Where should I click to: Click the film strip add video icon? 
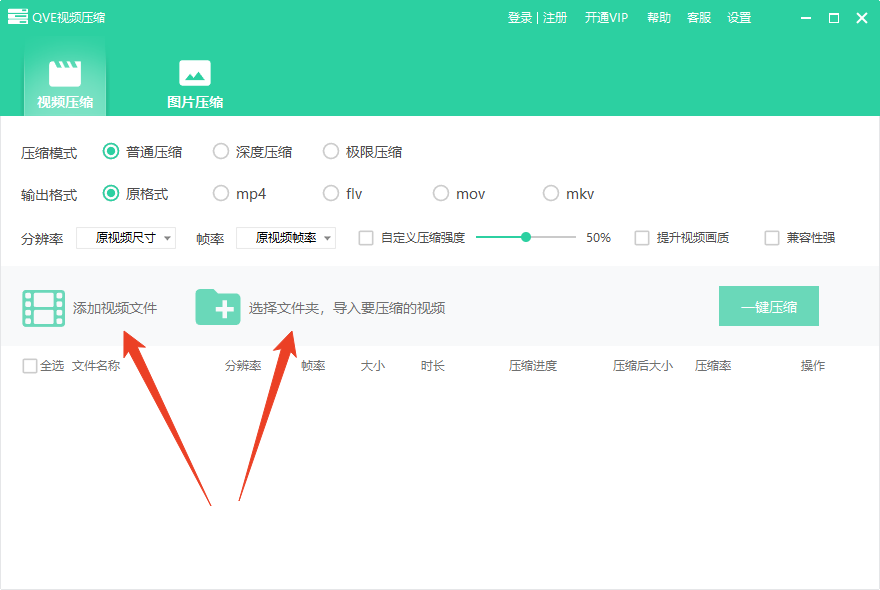pyautogui.click(x=43, y=308)
